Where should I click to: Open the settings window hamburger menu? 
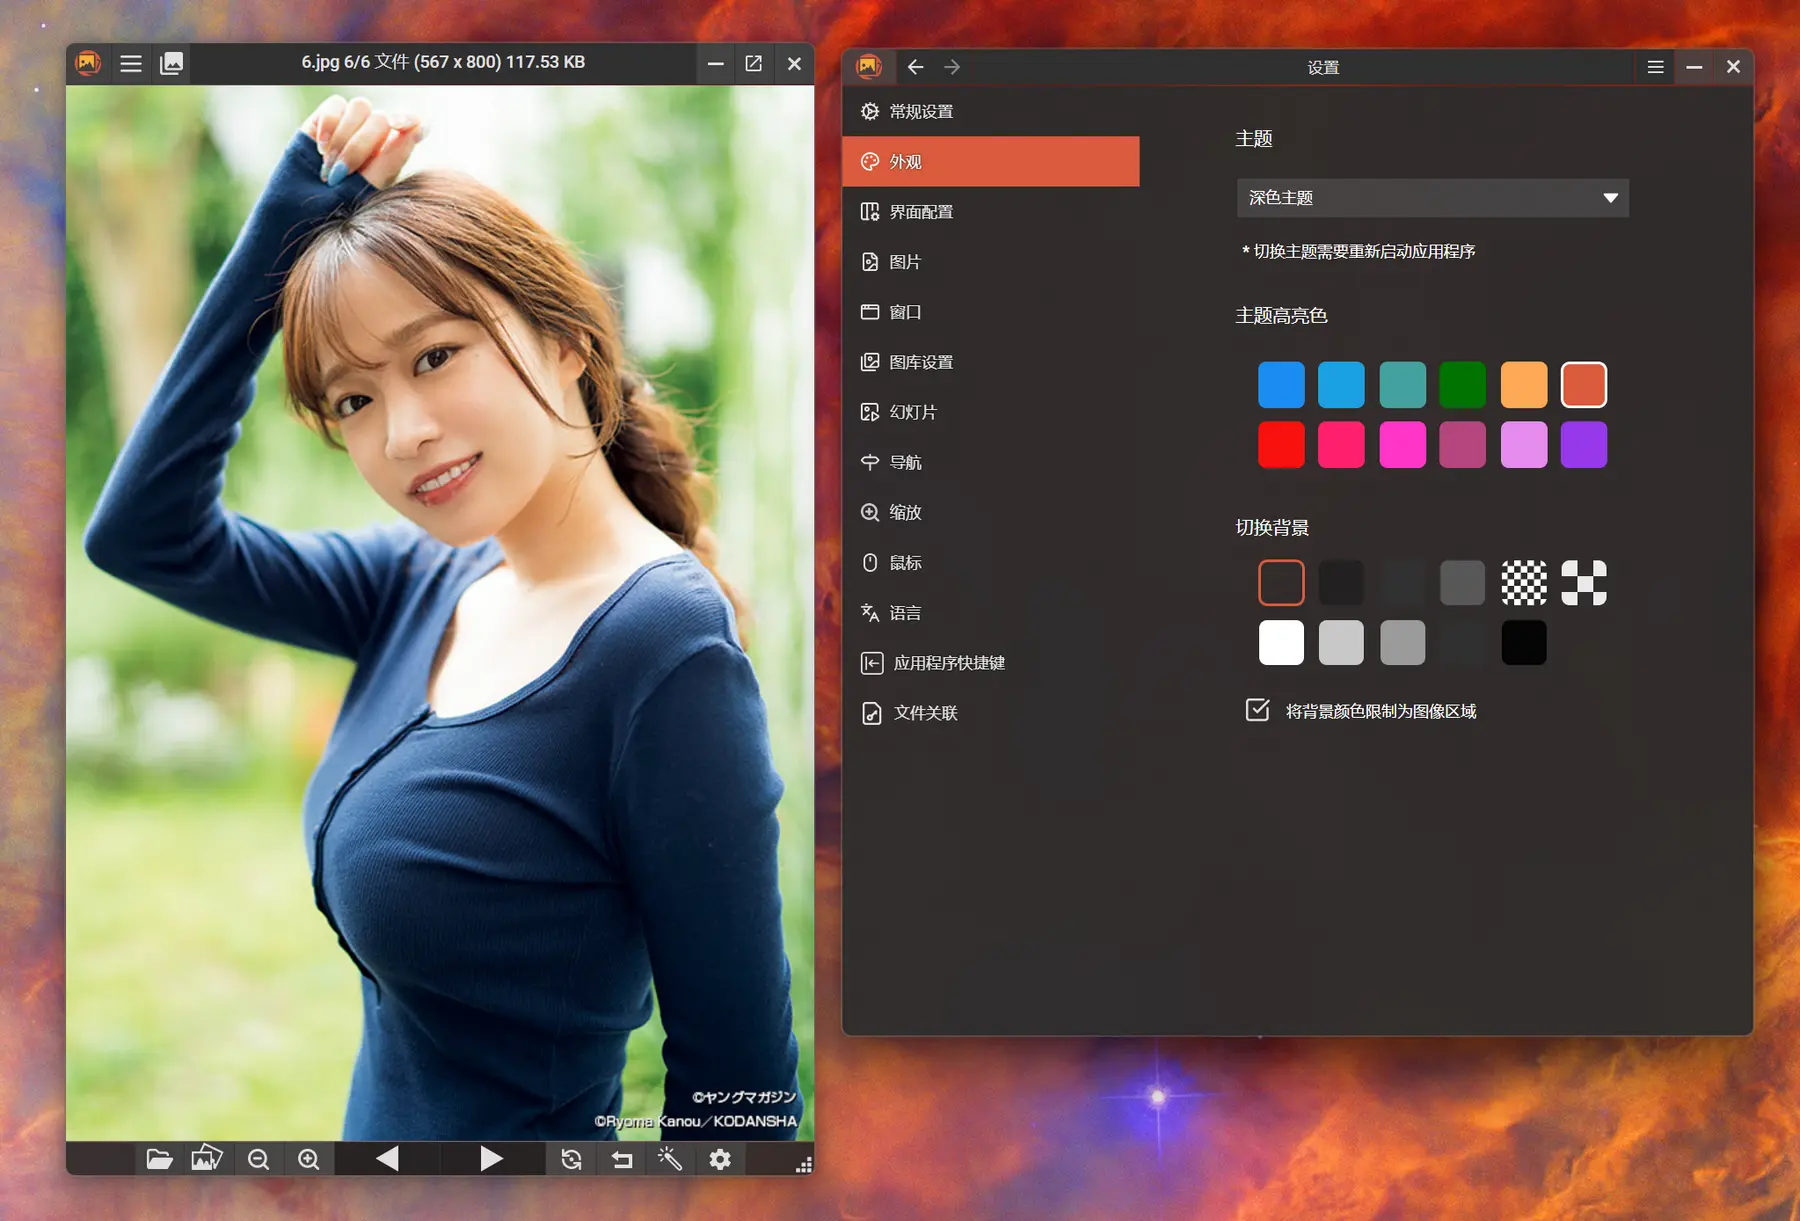click(x=1655, y=67)
